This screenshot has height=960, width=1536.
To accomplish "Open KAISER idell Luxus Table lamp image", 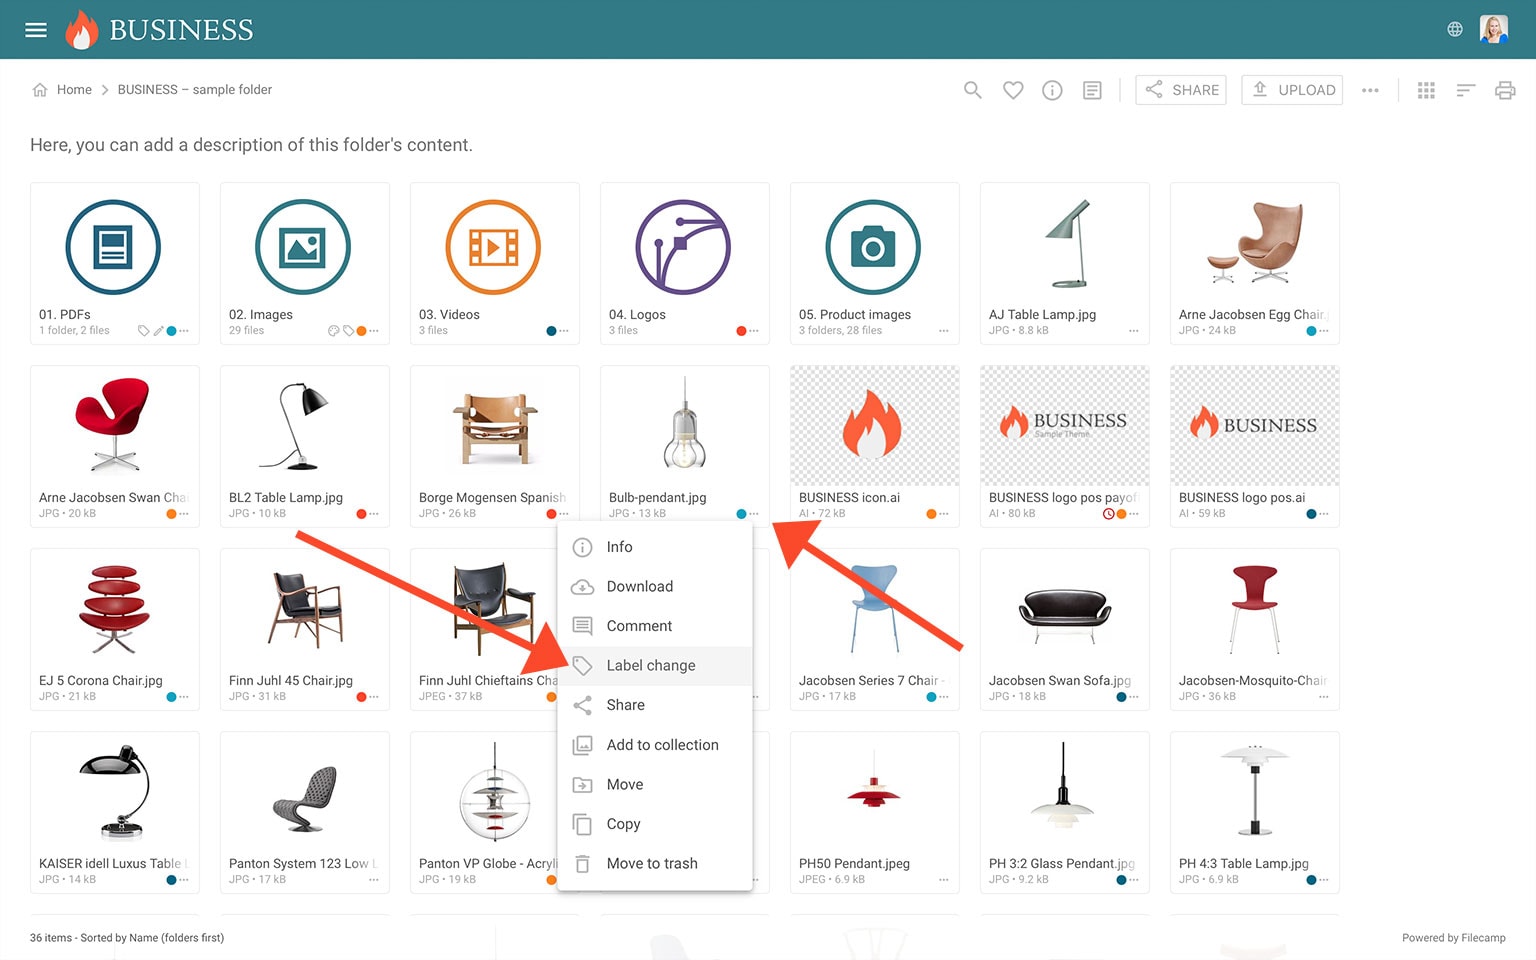I will point(114,791).
